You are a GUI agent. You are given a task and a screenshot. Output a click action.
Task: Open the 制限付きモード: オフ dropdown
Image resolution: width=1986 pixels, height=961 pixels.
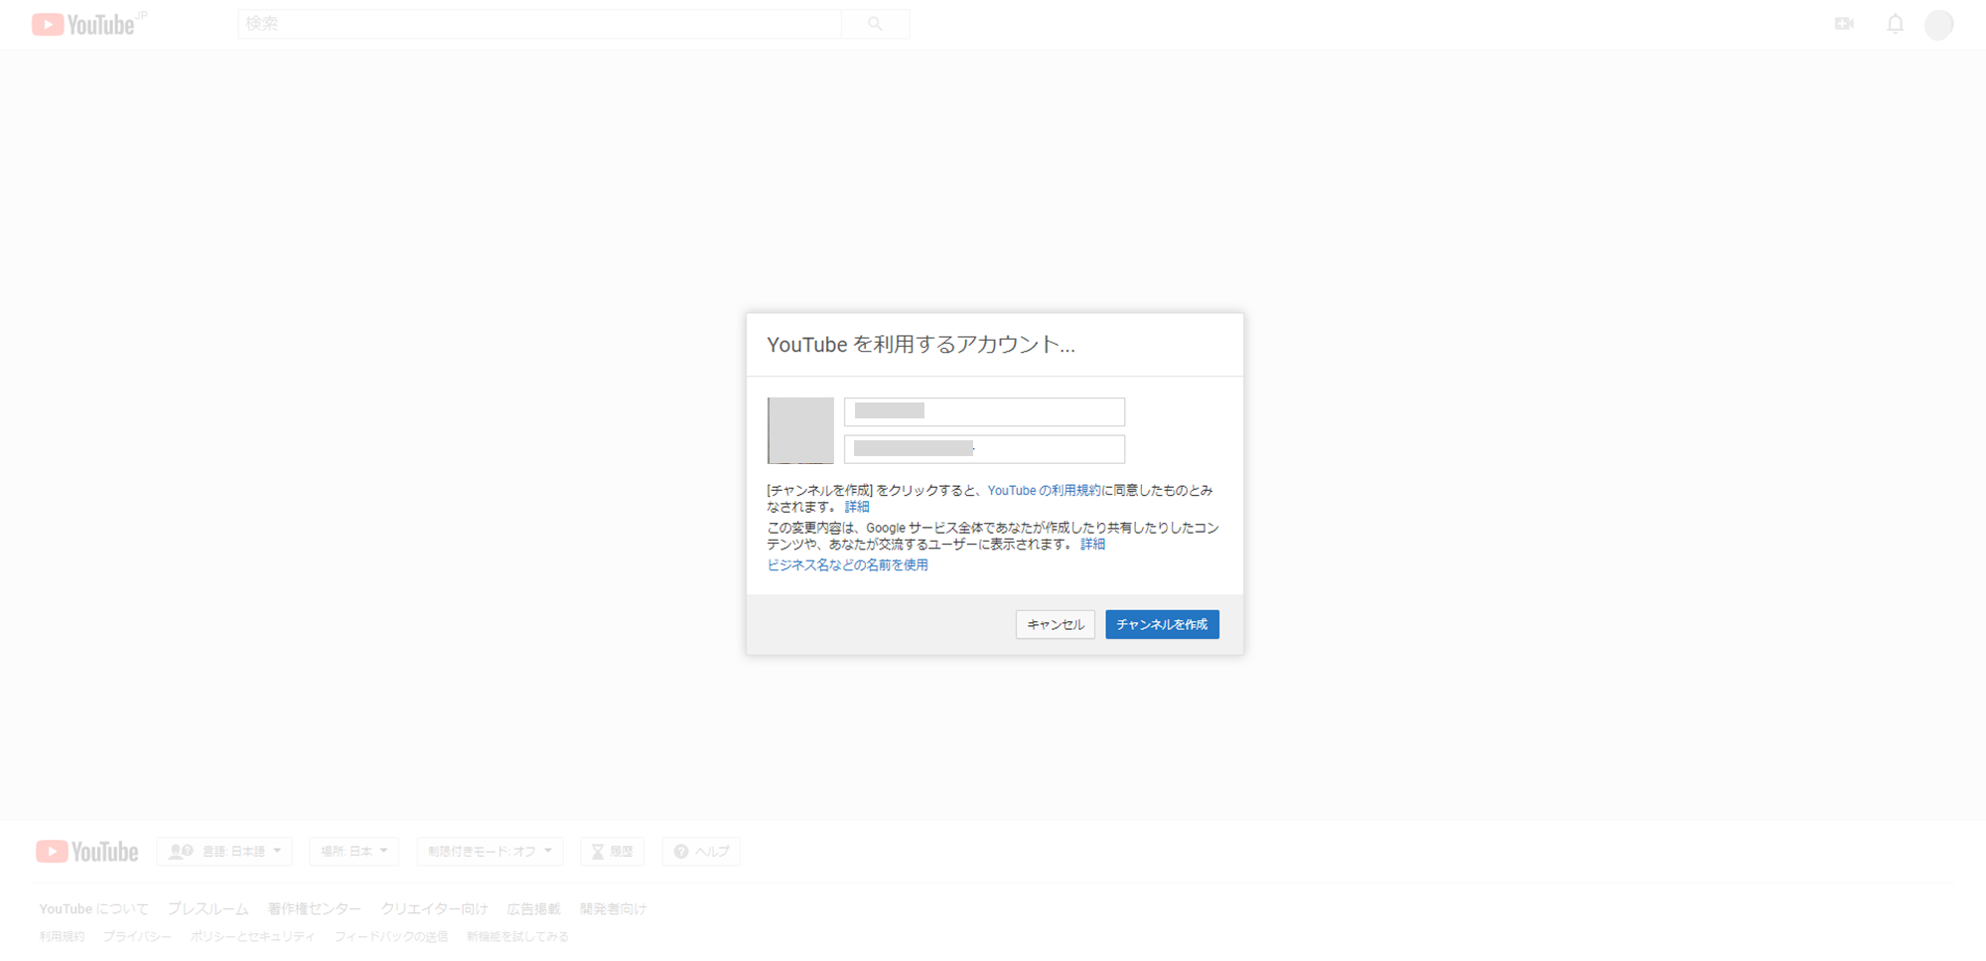click(490, 852)
